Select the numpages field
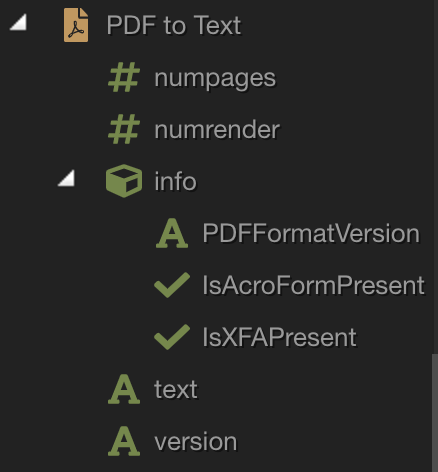 (215, 79)
